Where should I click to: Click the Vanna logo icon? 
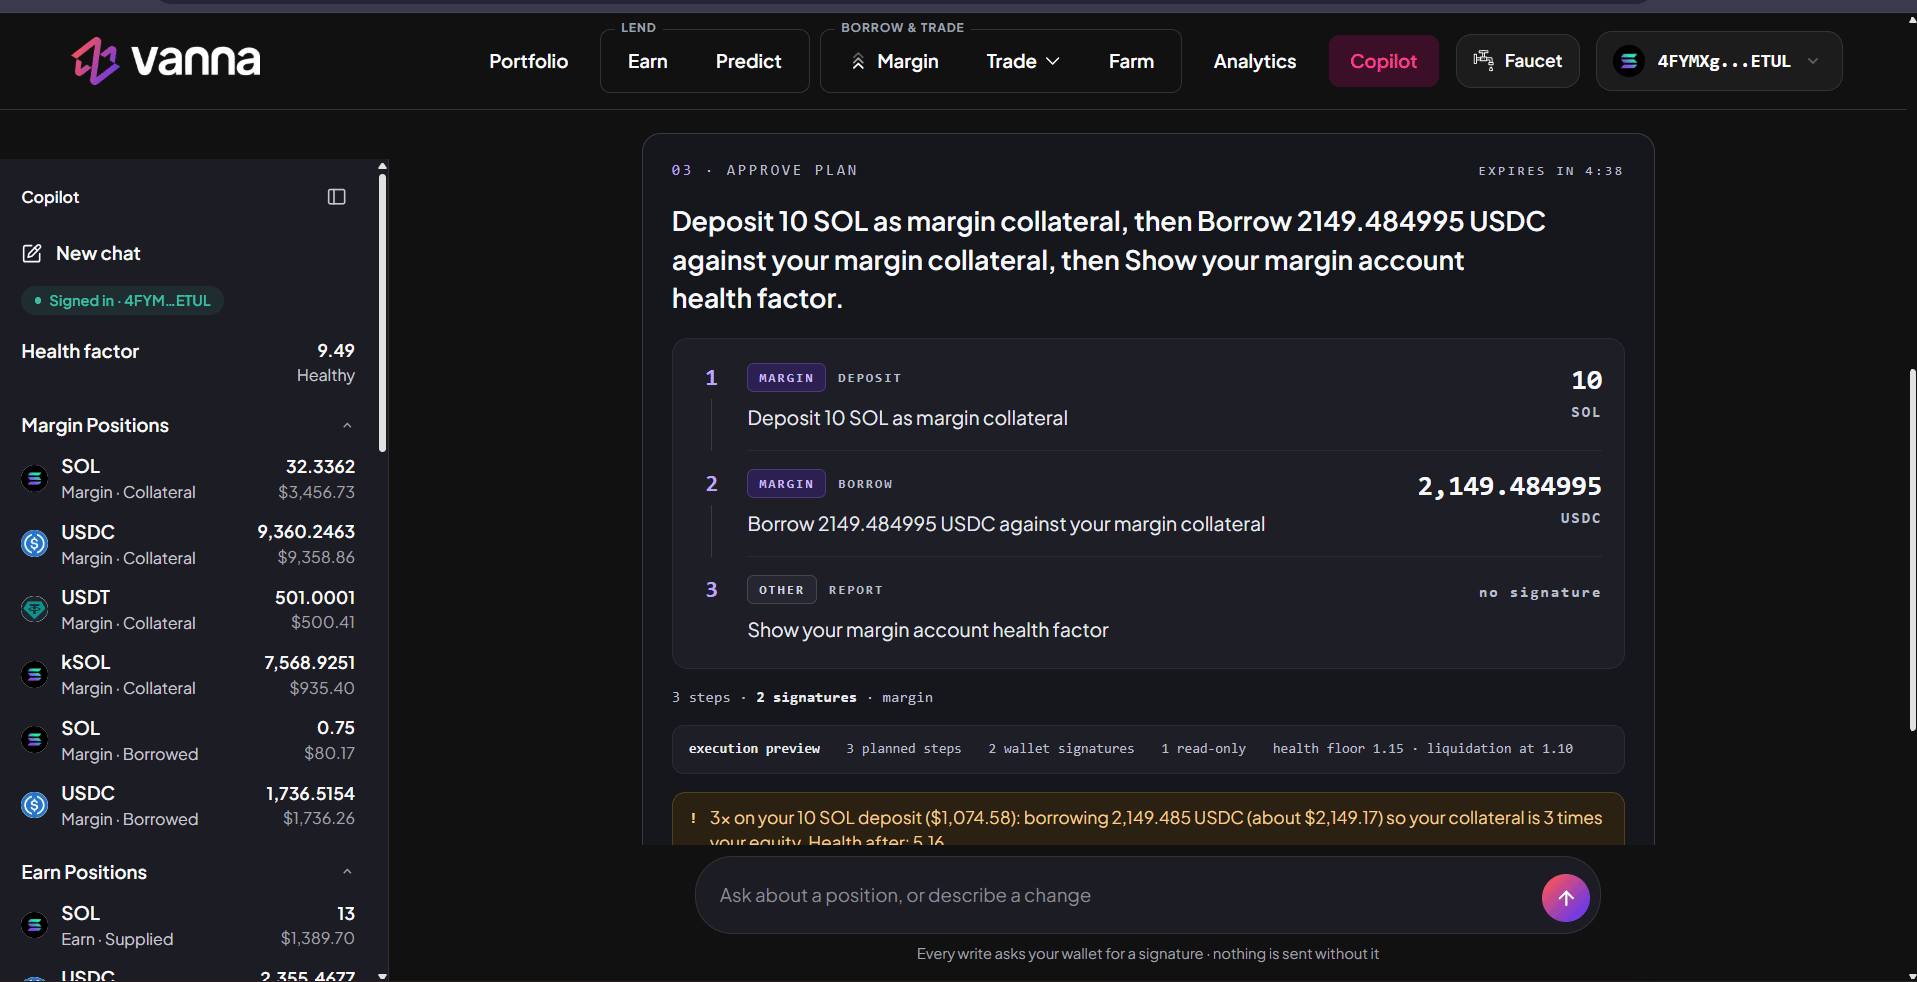click(x=95, y=61)
